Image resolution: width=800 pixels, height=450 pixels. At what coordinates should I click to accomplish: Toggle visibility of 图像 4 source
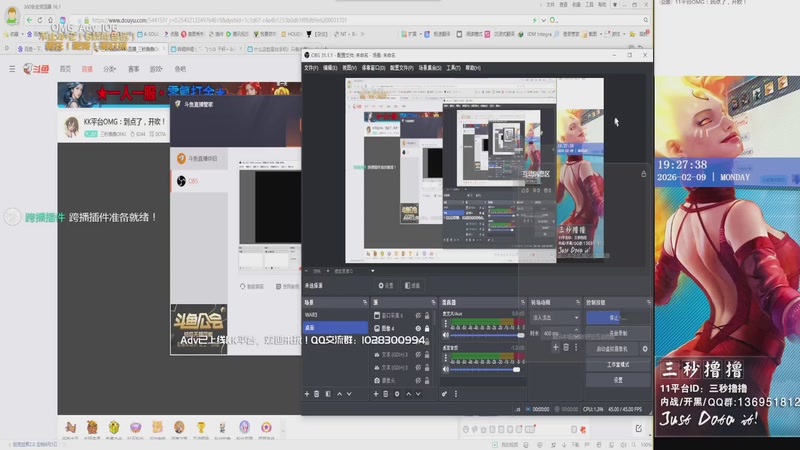coord(418,328)
